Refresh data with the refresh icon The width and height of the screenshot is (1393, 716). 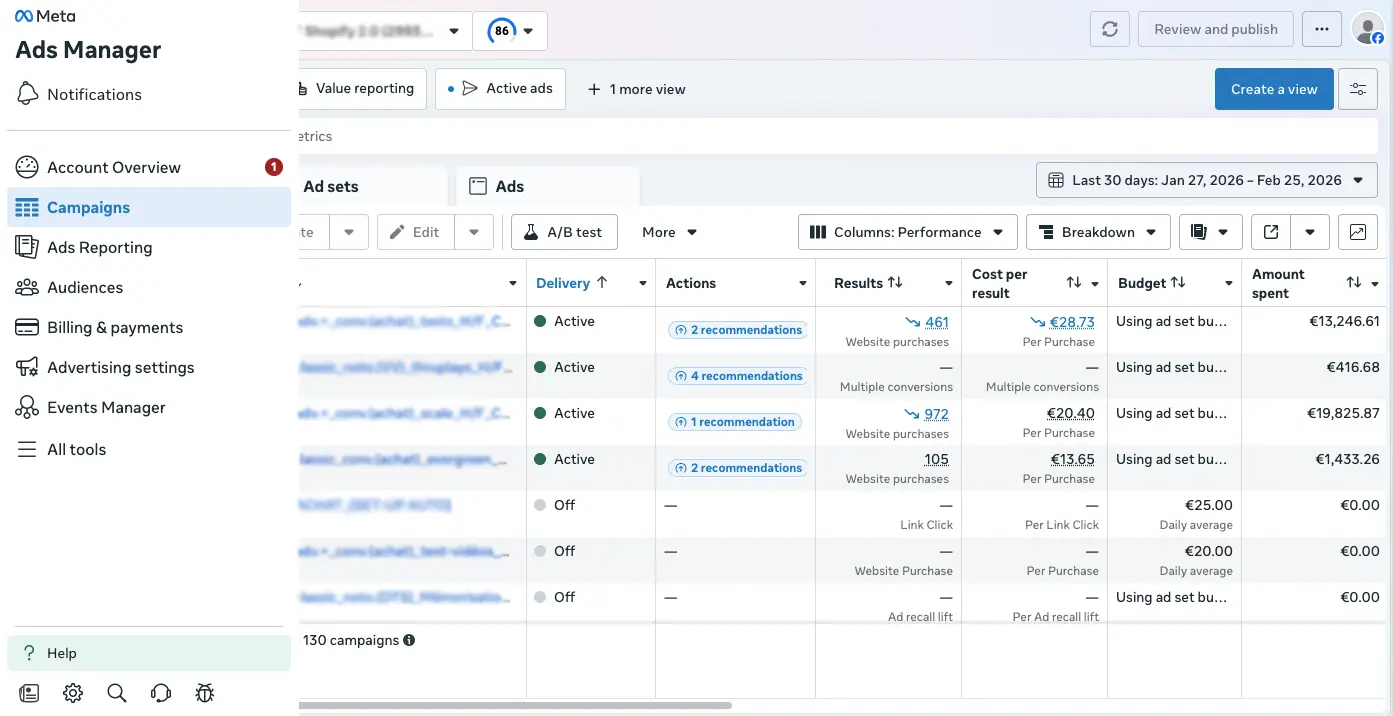pyautogui.click(x=1109, y=29)
